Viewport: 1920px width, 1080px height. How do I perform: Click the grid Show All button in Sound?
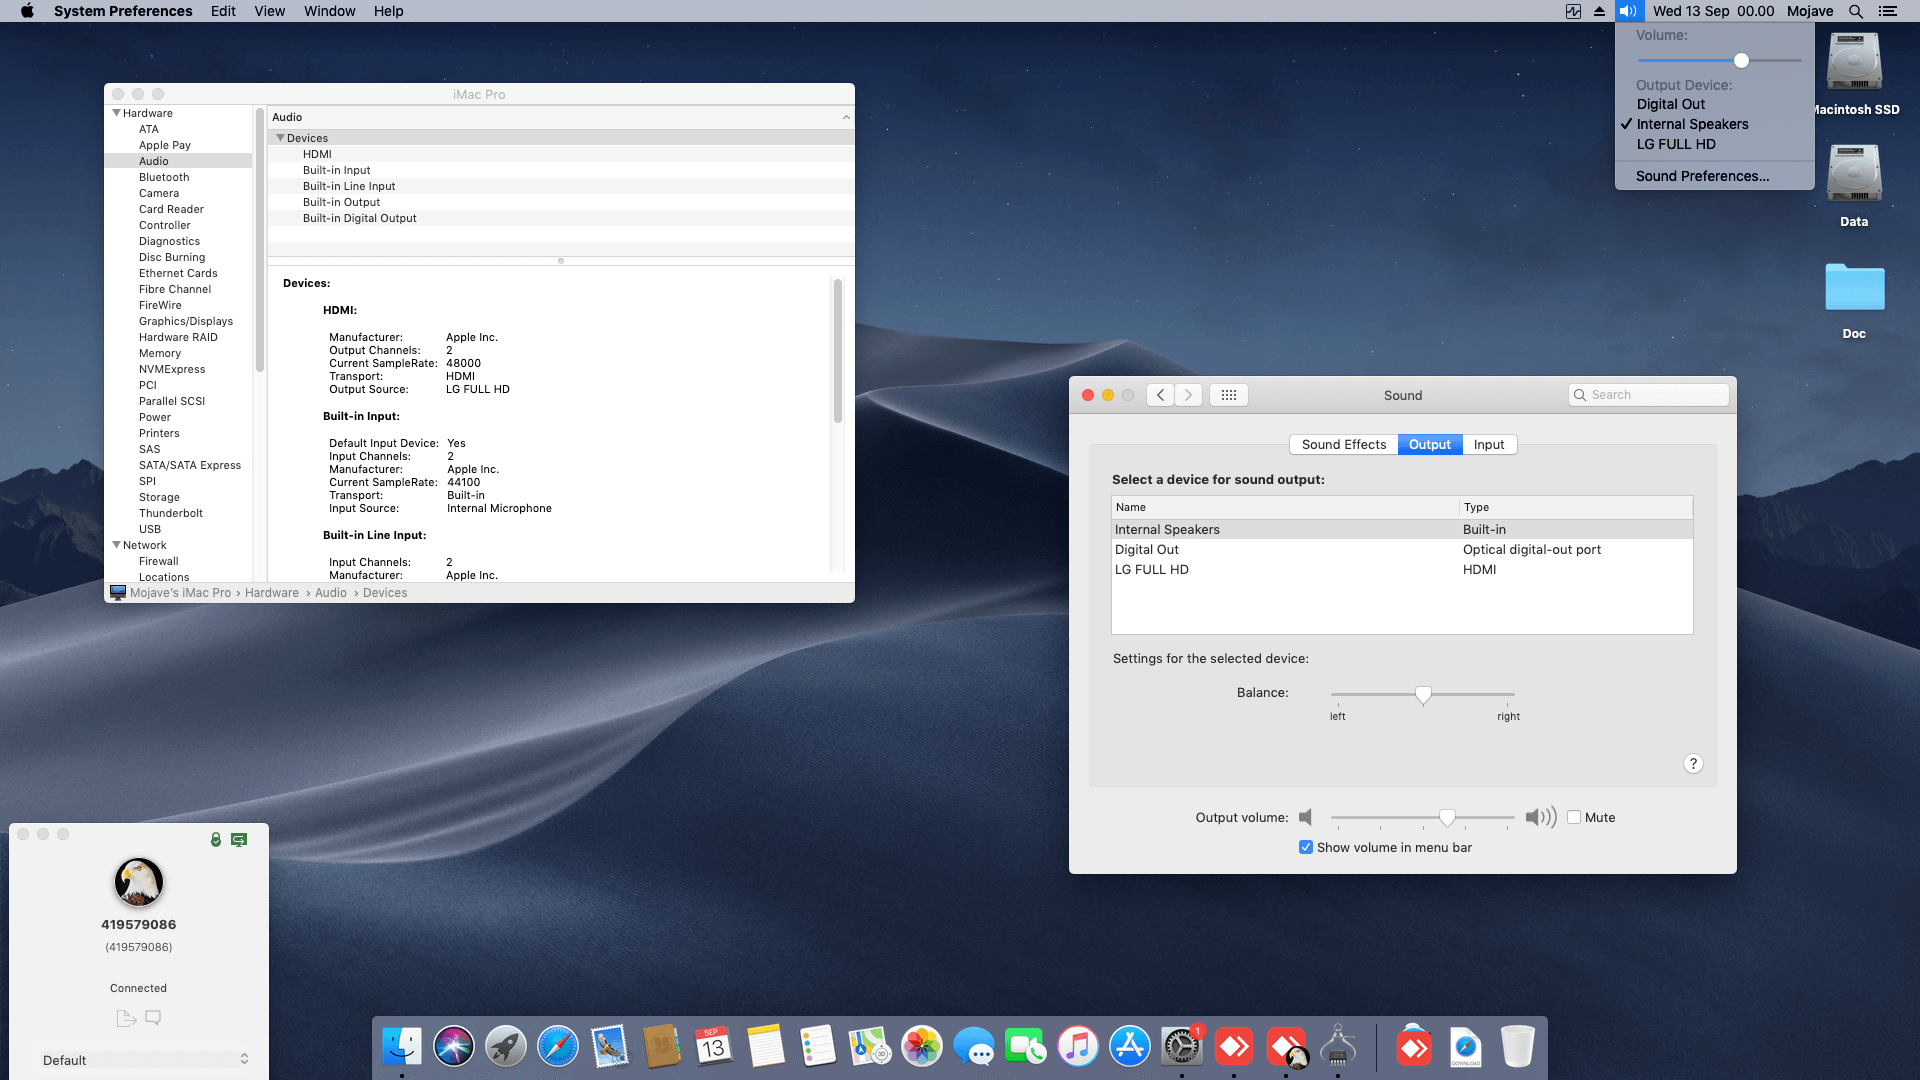tap(1228, 395)
